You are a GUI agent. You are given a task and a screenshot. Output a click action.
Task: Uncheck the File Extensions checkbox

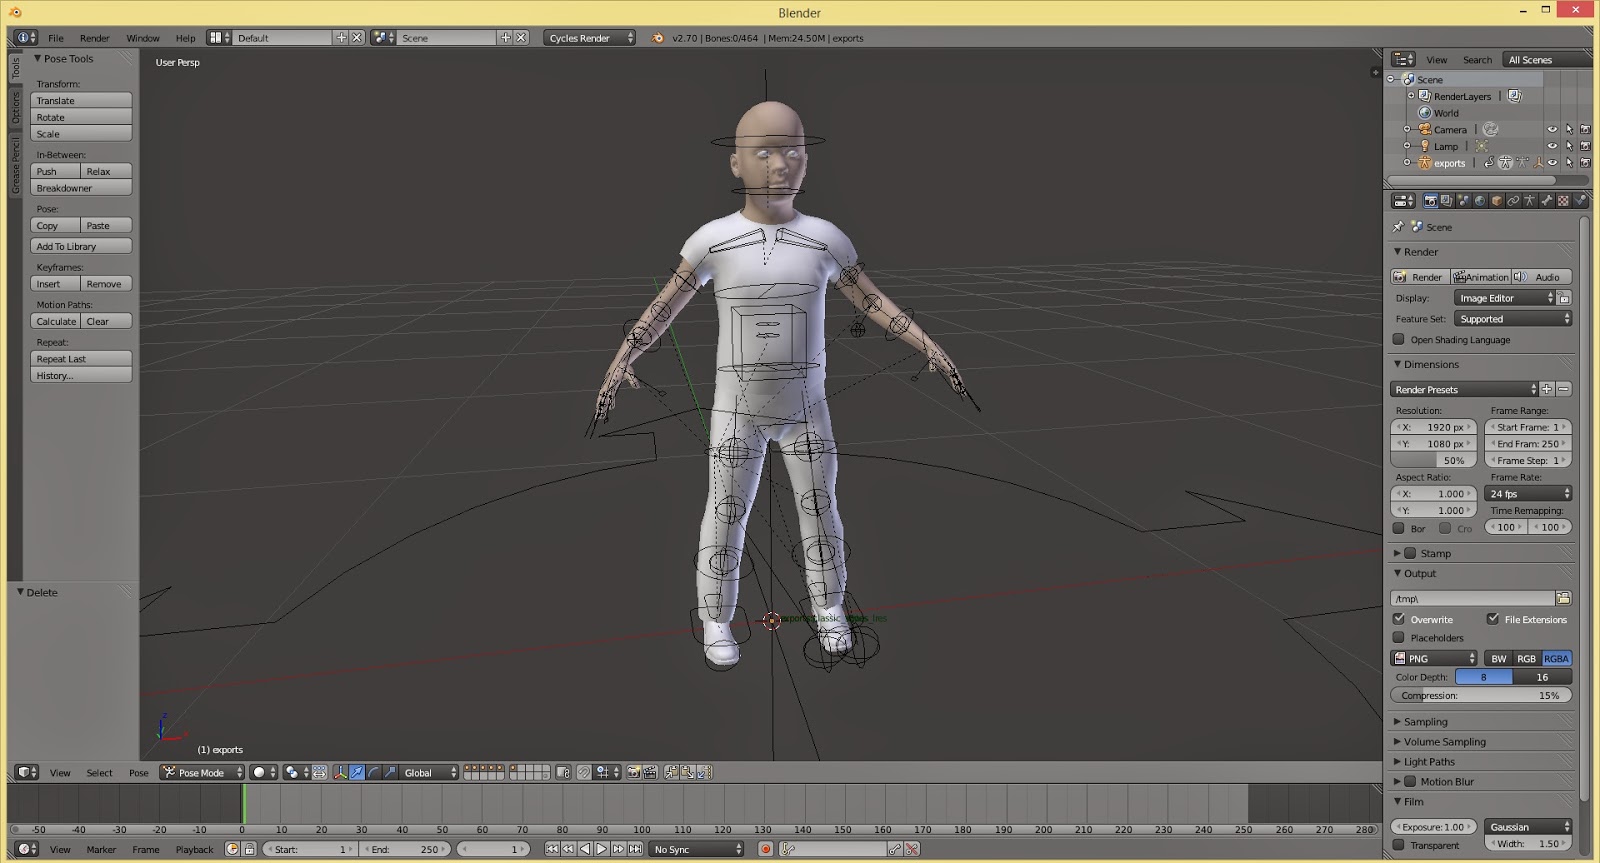coord(1493,619)
